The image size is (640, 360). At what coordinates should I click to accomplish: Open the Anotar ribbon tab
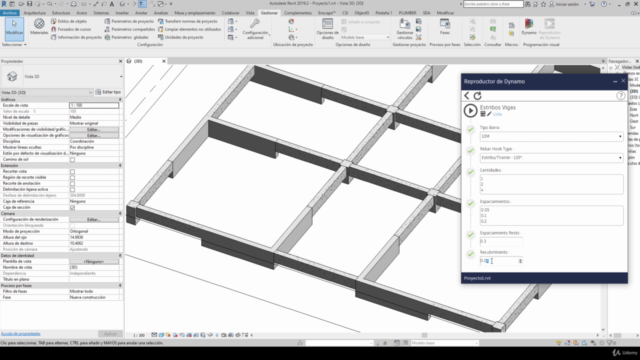point(141,13)
